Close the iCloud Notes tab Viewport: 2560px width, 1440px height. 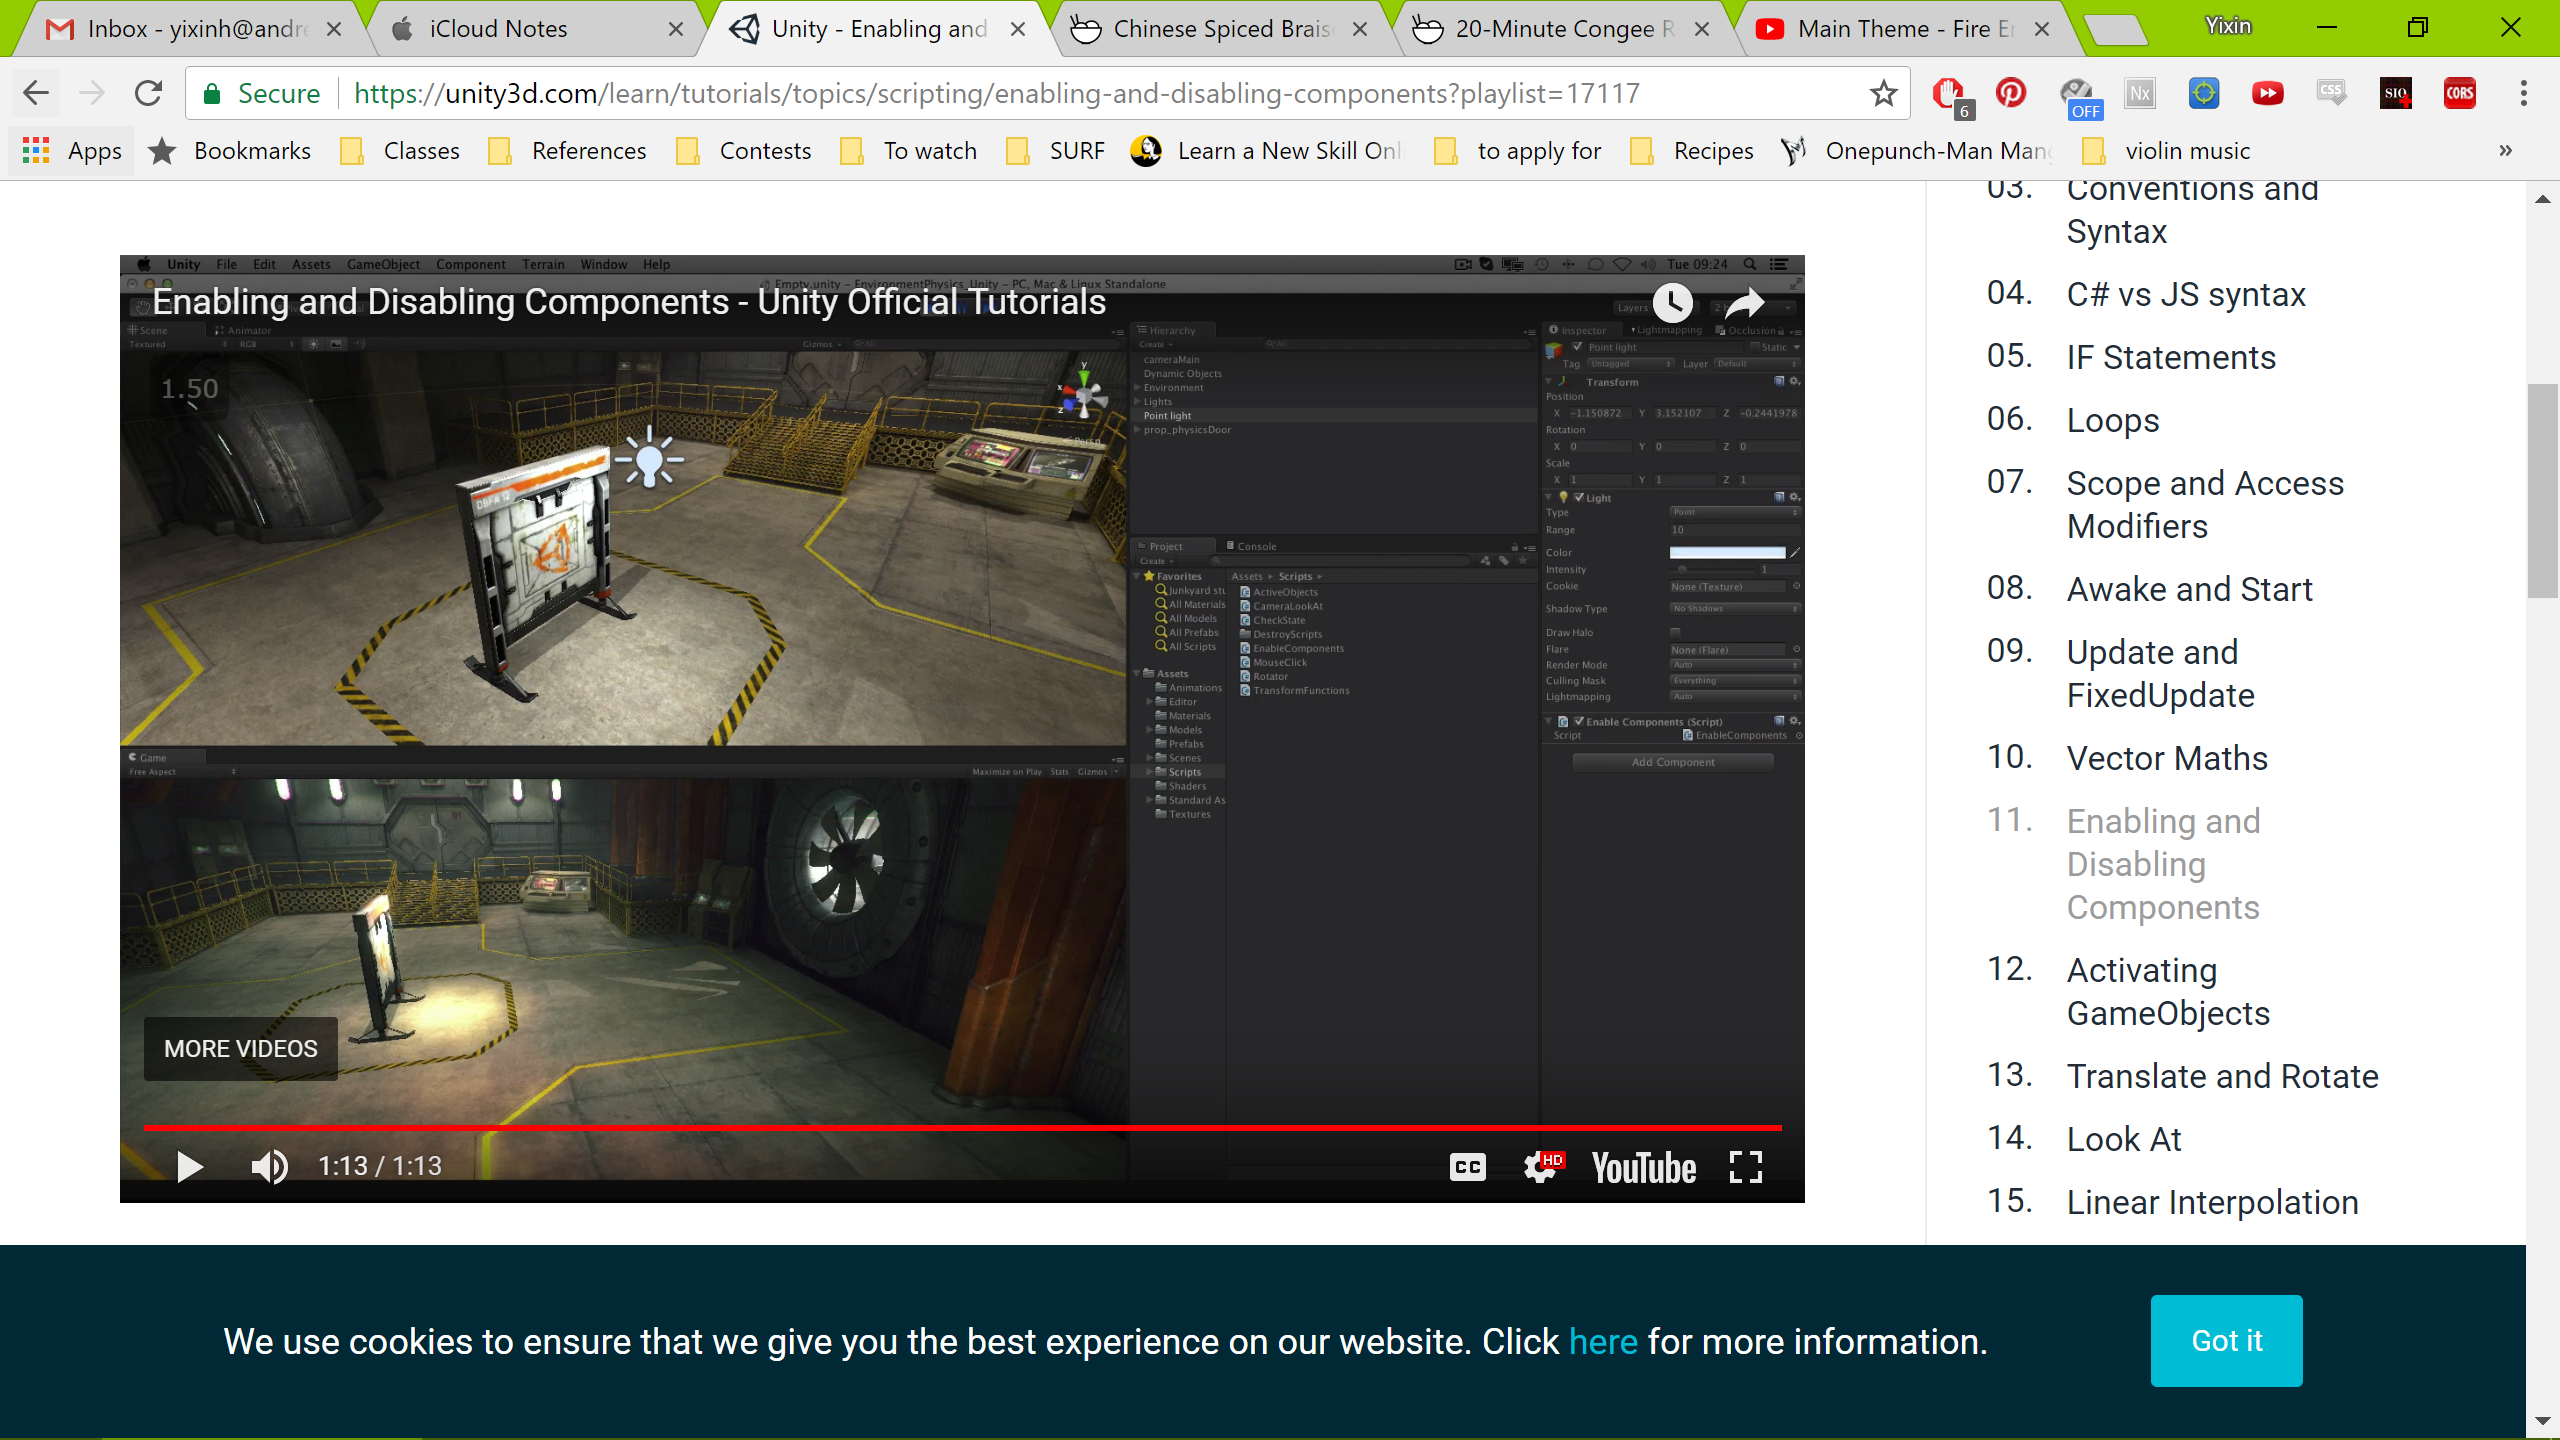pos(676,29)
